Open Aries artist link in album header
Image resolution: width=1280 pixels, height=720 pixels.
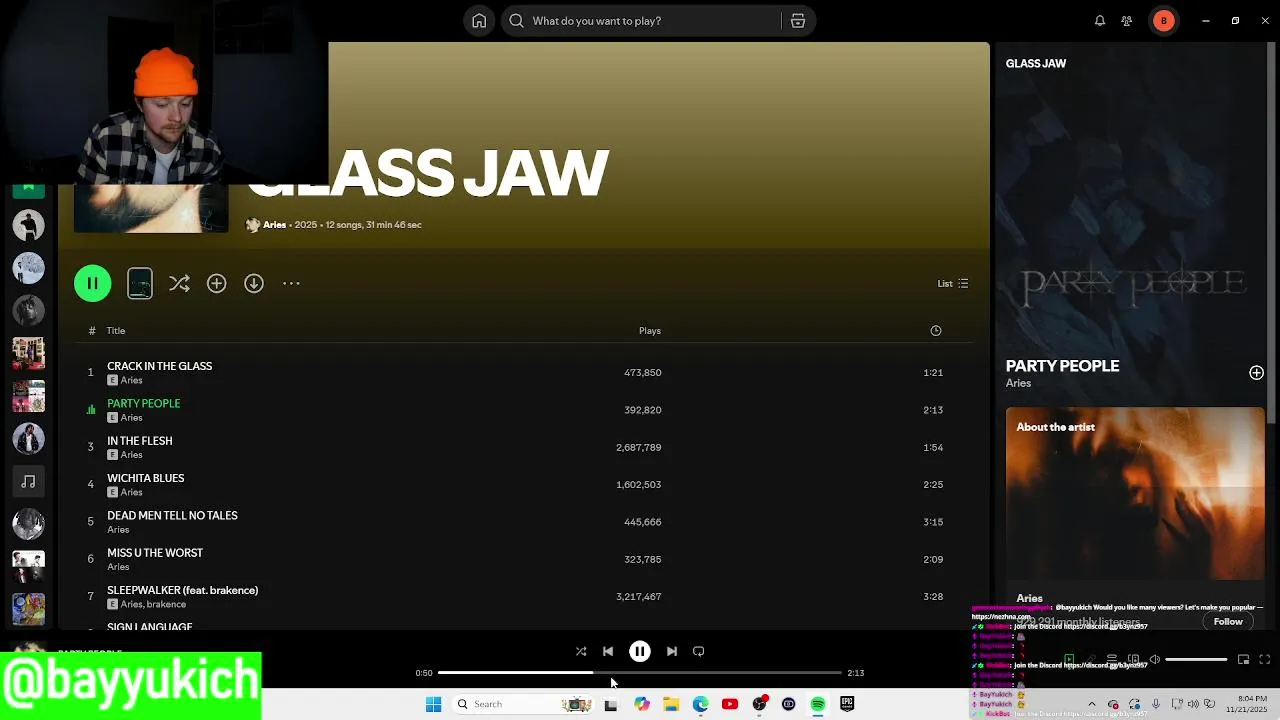click(274, 225)
